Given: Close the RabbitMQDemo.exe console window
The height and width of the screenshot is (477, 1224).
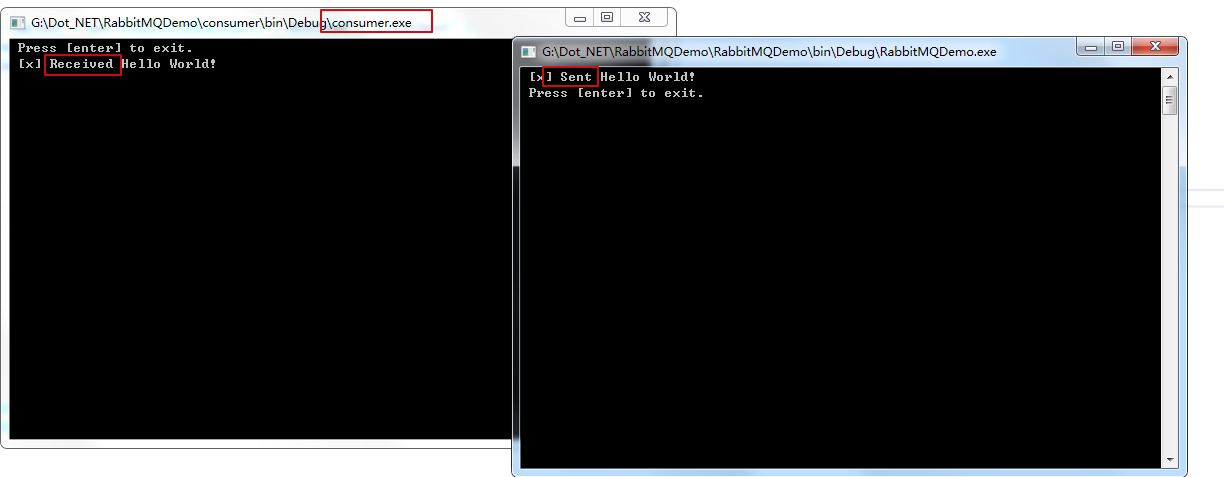Looking at the screenshot, I should (1154, 46).
